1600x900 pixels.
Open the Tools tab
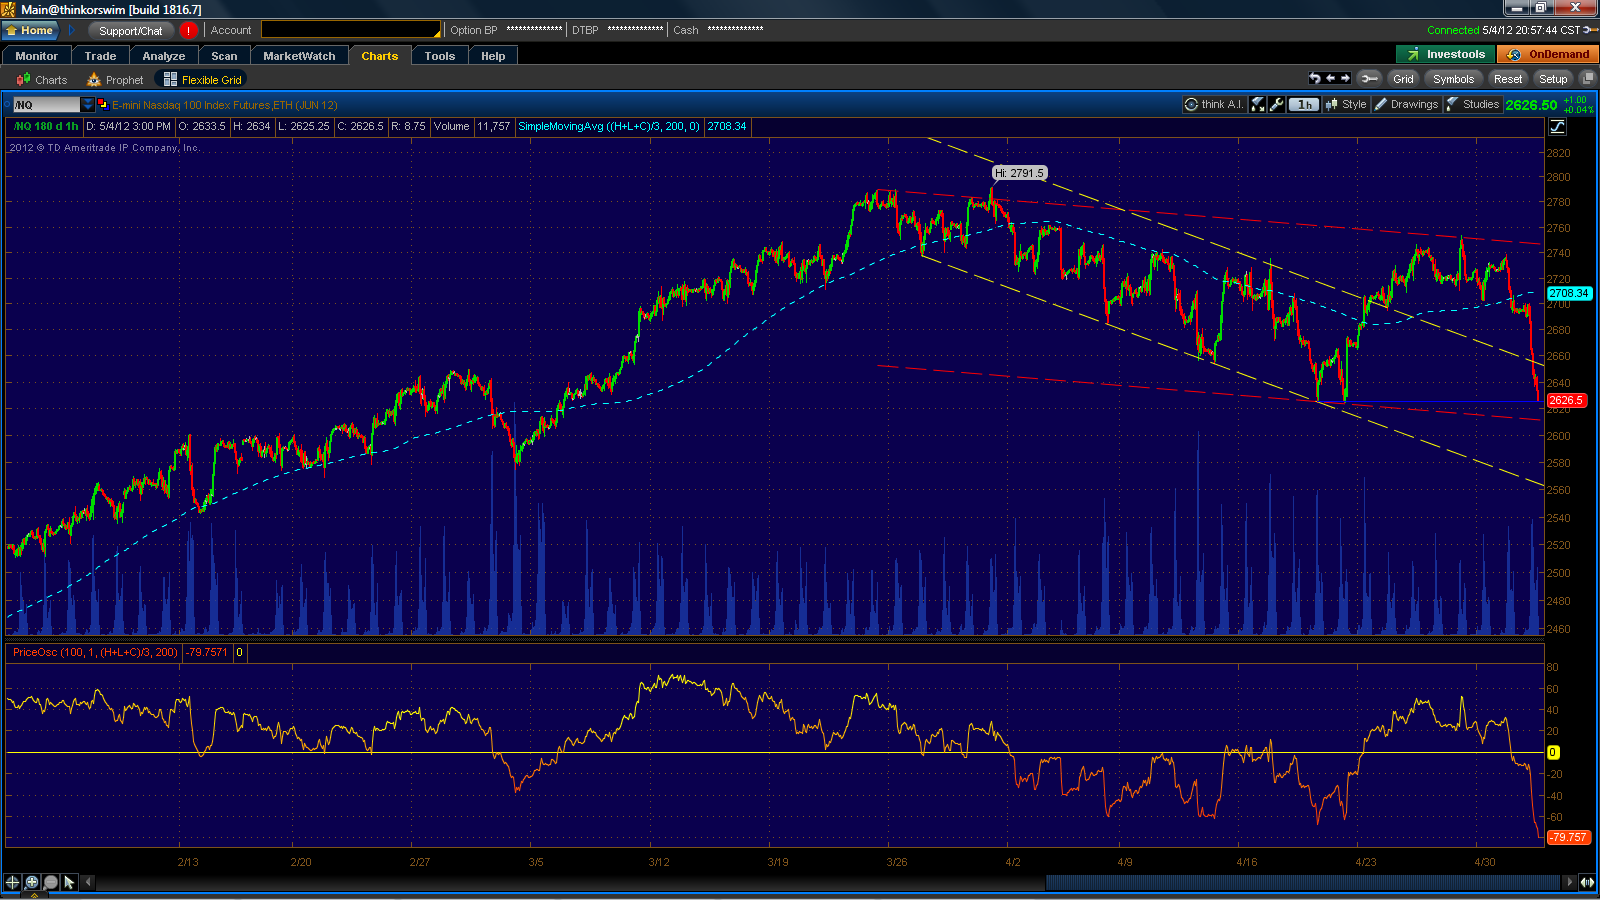click(440, 56)
